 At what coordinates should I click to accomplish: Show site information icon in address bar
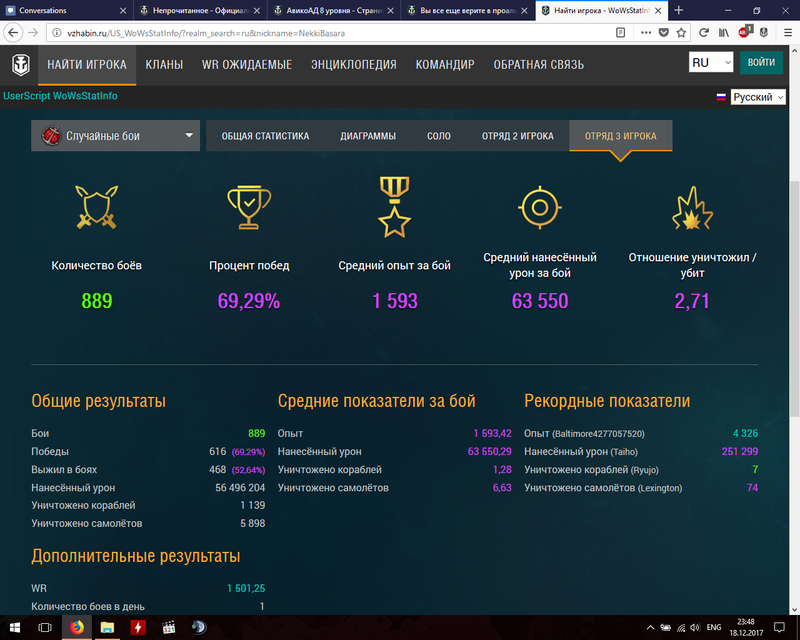[57, 33]
